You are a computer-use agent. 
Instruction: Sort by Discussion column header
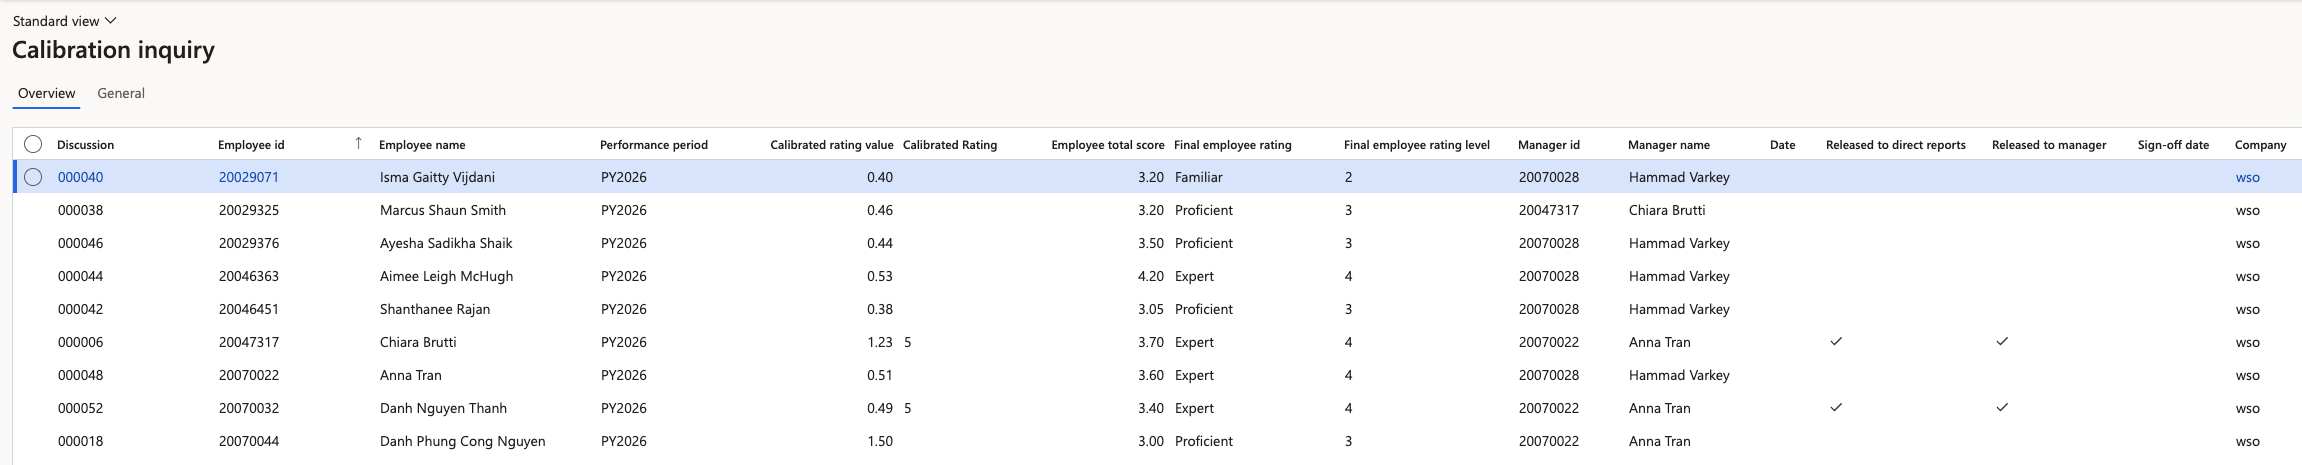pos(85,145)
